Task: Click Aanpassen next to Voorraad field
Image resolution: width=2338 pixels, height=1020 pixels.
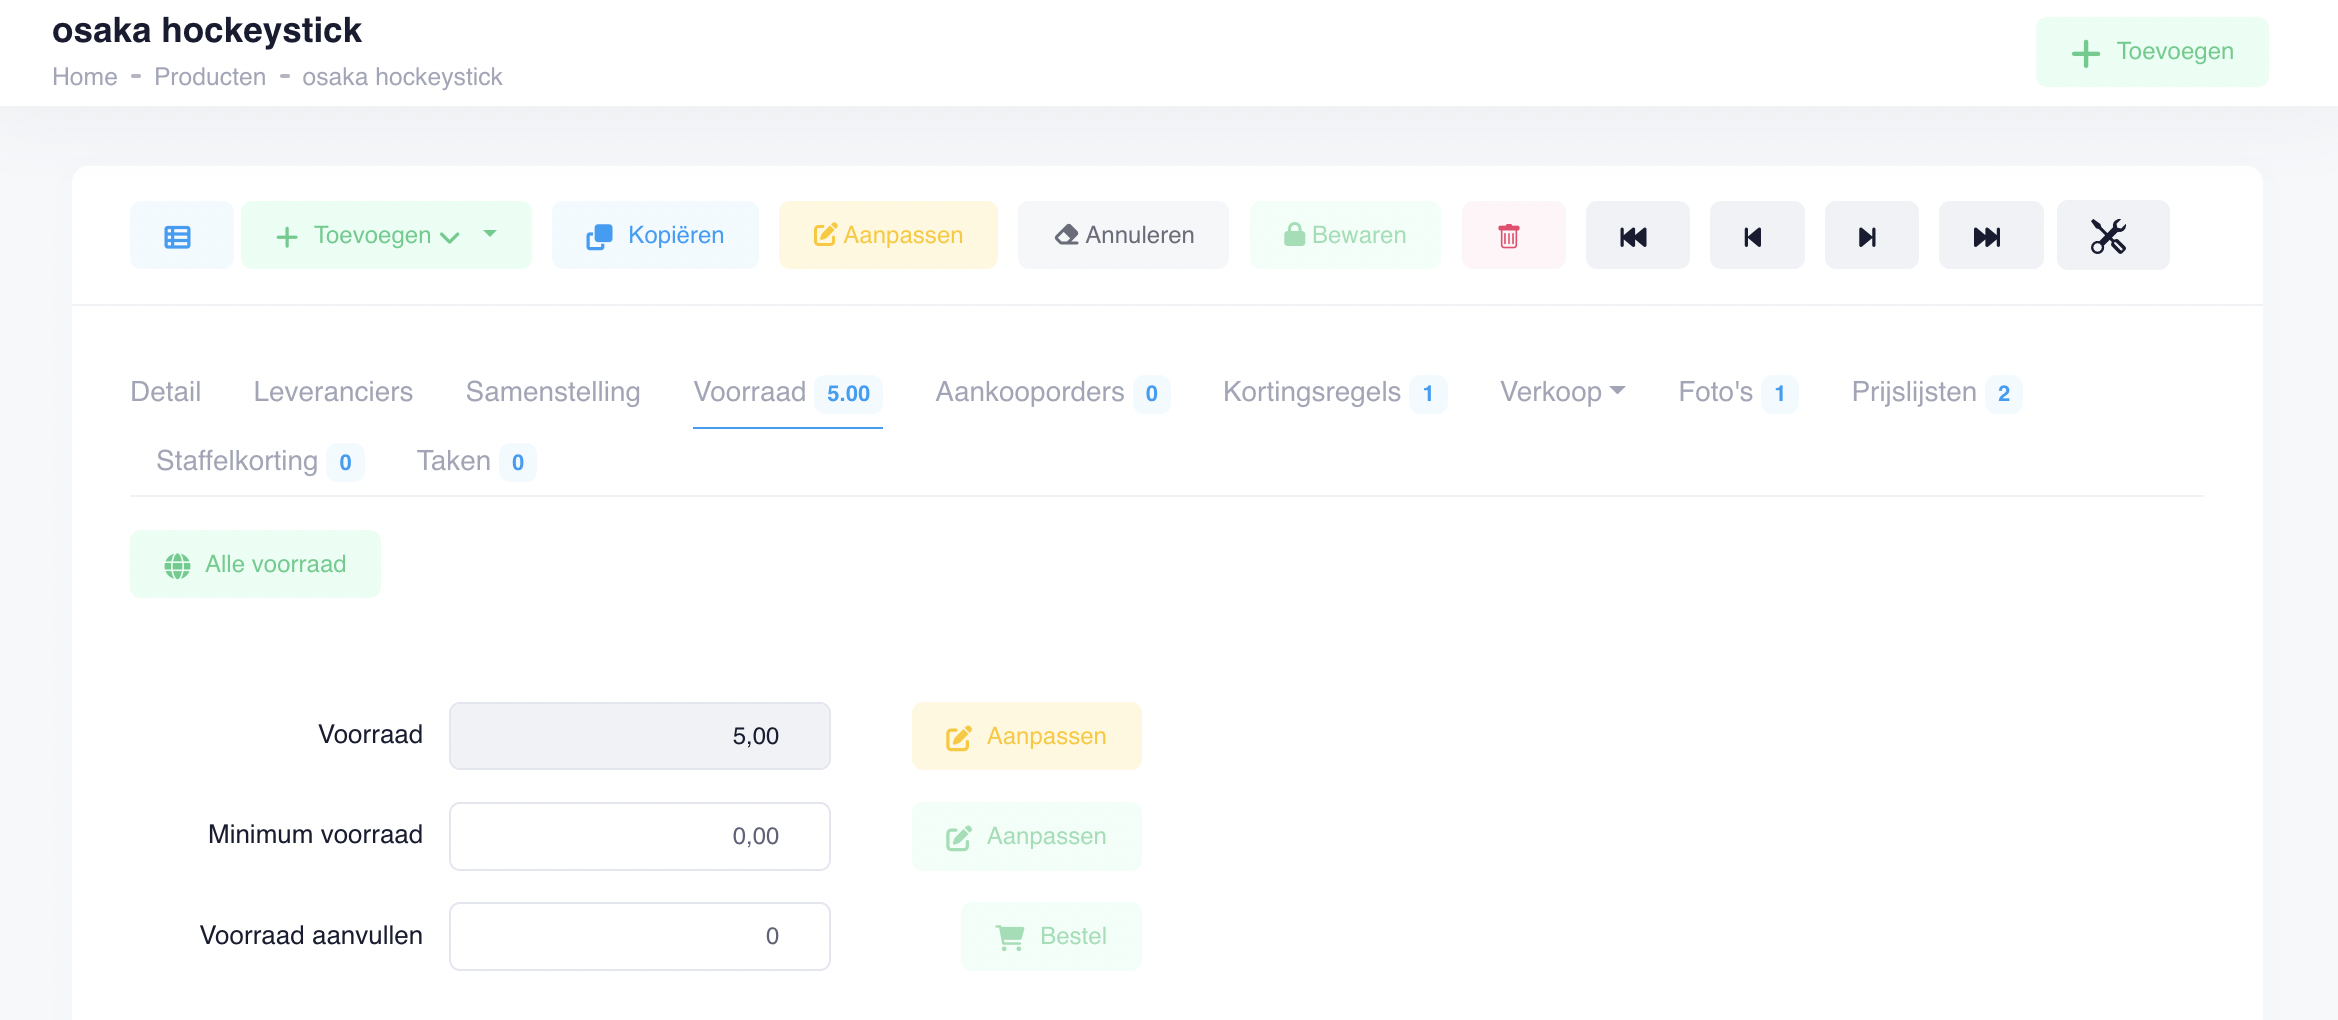Action: click(1026, 736)
